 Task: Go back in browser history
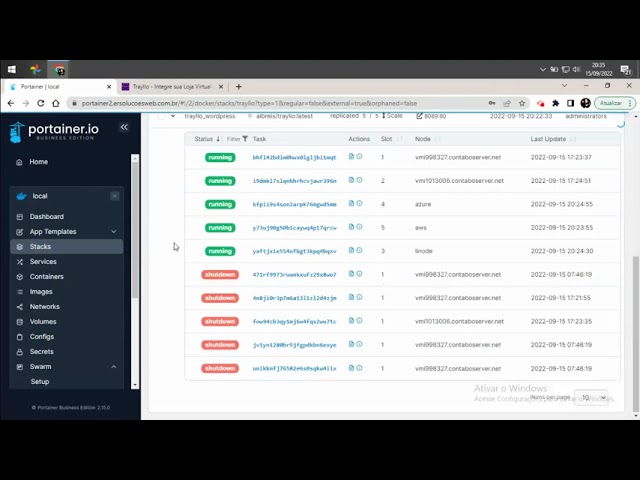coord(11,103)
